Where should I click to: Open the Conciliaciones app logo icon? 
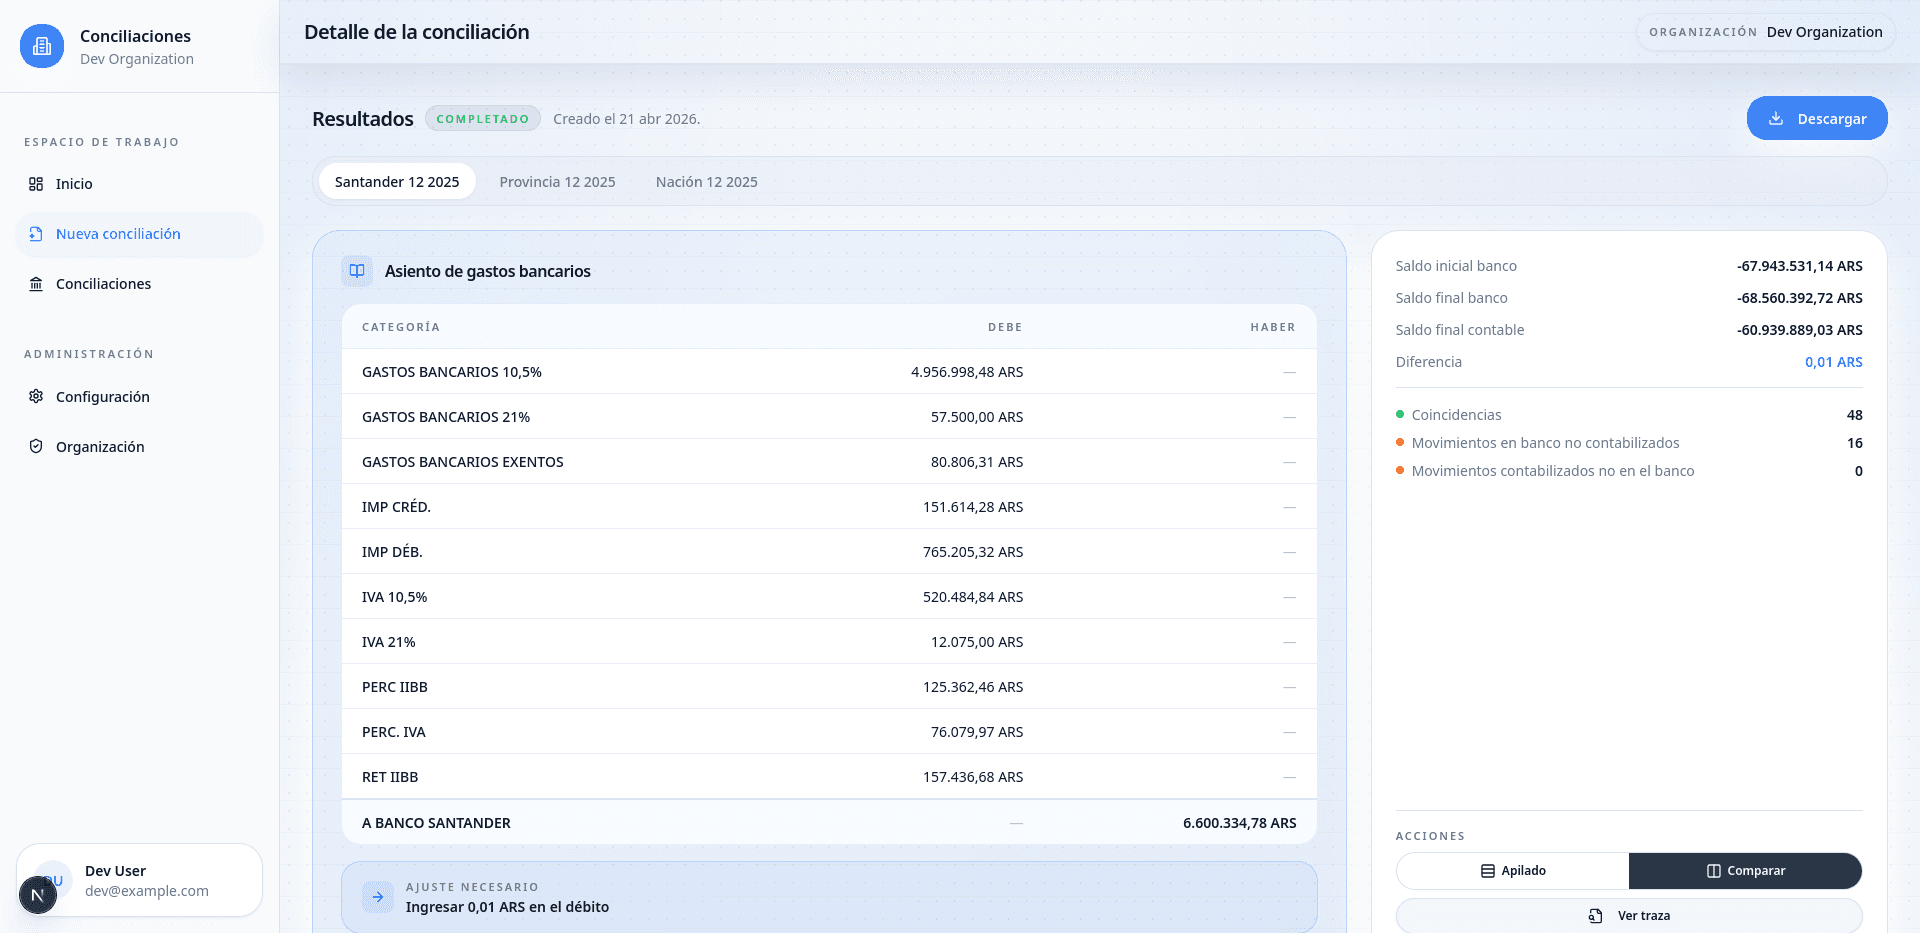click(x=41, y=46)
